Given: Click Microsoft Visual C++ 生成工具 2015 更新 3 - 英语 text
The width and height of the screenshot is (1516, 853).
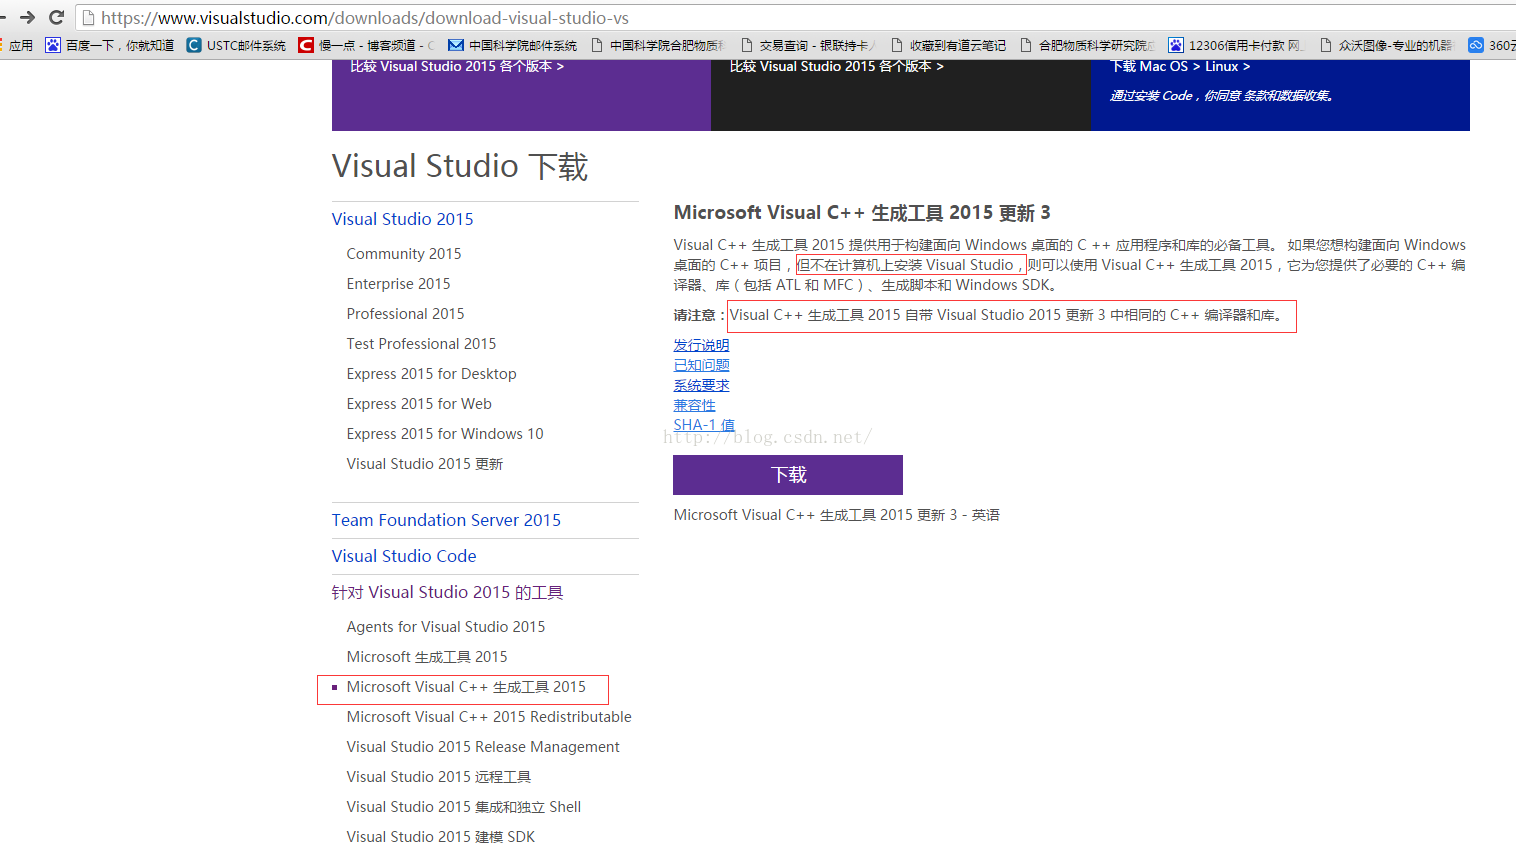Looking at the screenshot, I should pyautogui.click(x=837, y=515).
